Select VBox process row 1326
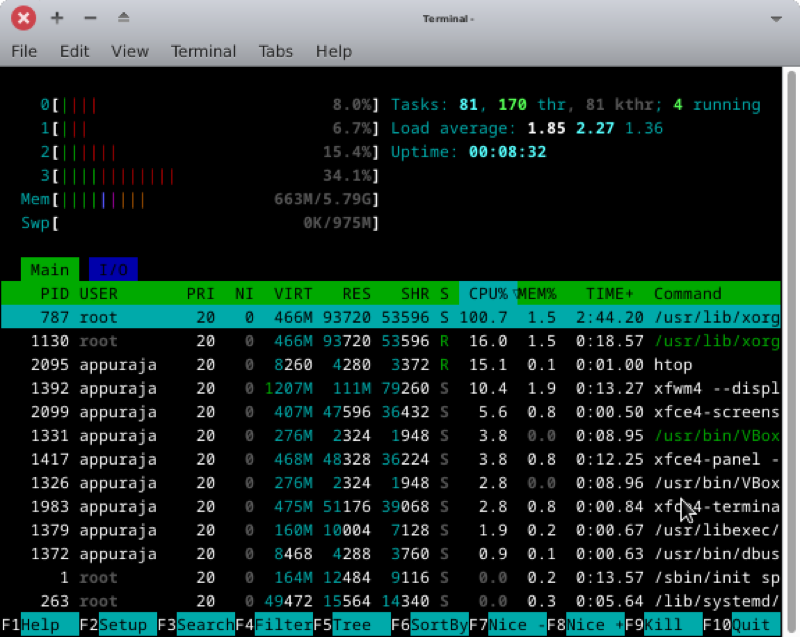The width and height of the screenshot is (800, 637). pos(391,482)
